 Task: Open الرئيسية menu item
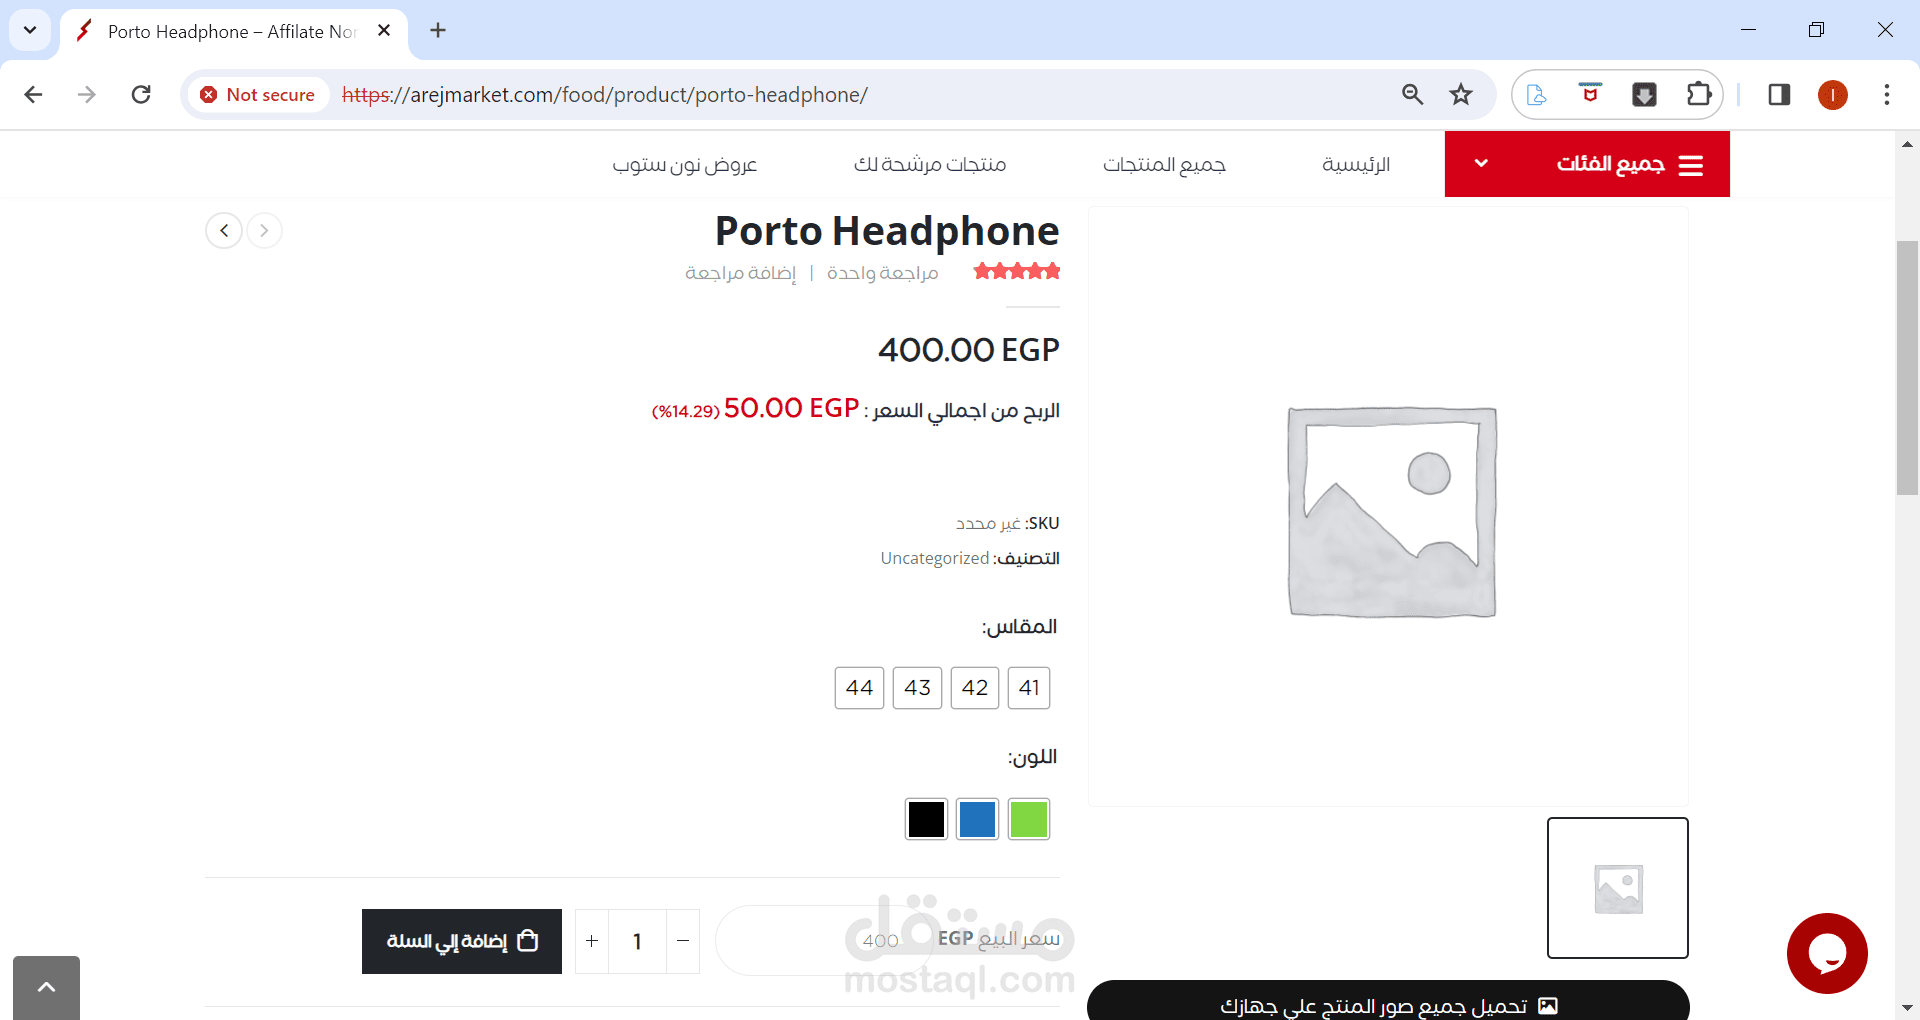[1356, 164]
